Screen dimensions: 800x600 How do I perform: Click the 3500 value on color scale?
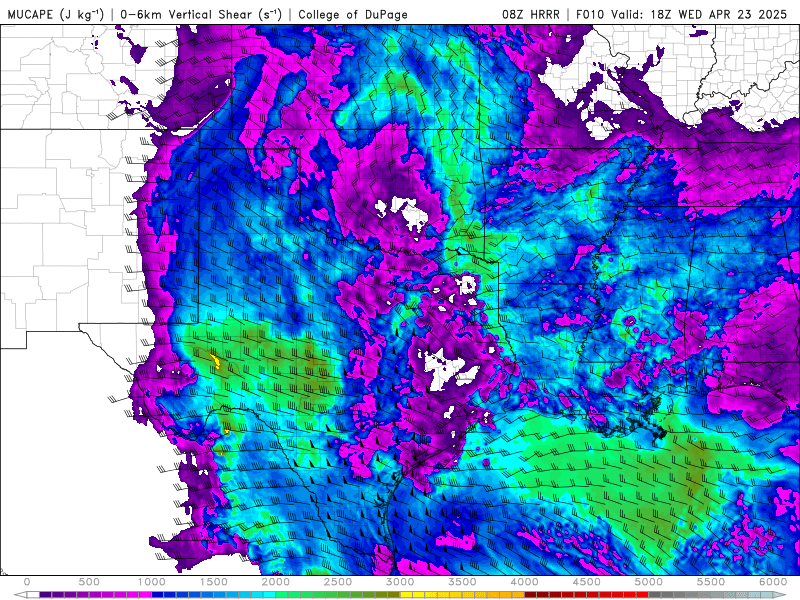click(x=462, y=582)
